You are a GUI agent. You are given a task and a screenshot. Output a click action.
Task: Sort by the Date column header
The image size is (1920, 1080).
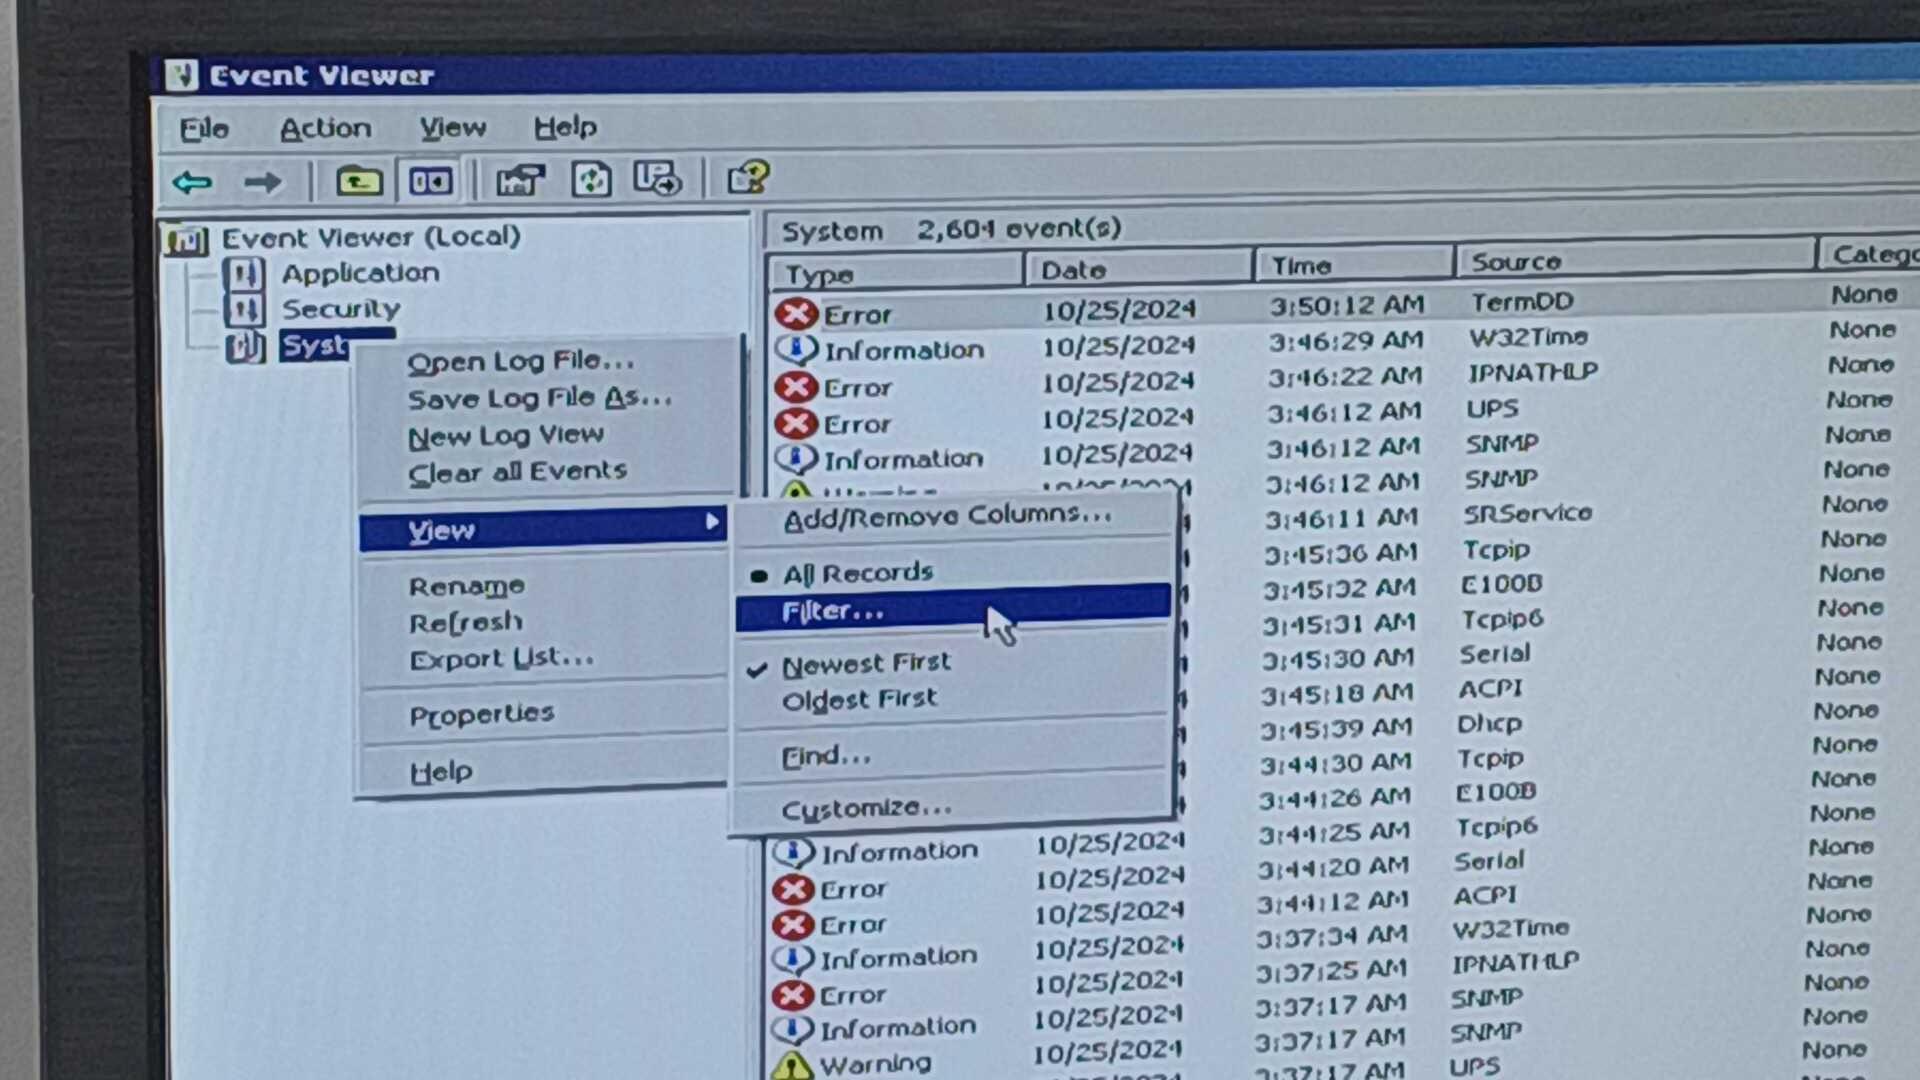coord(1138,269)
